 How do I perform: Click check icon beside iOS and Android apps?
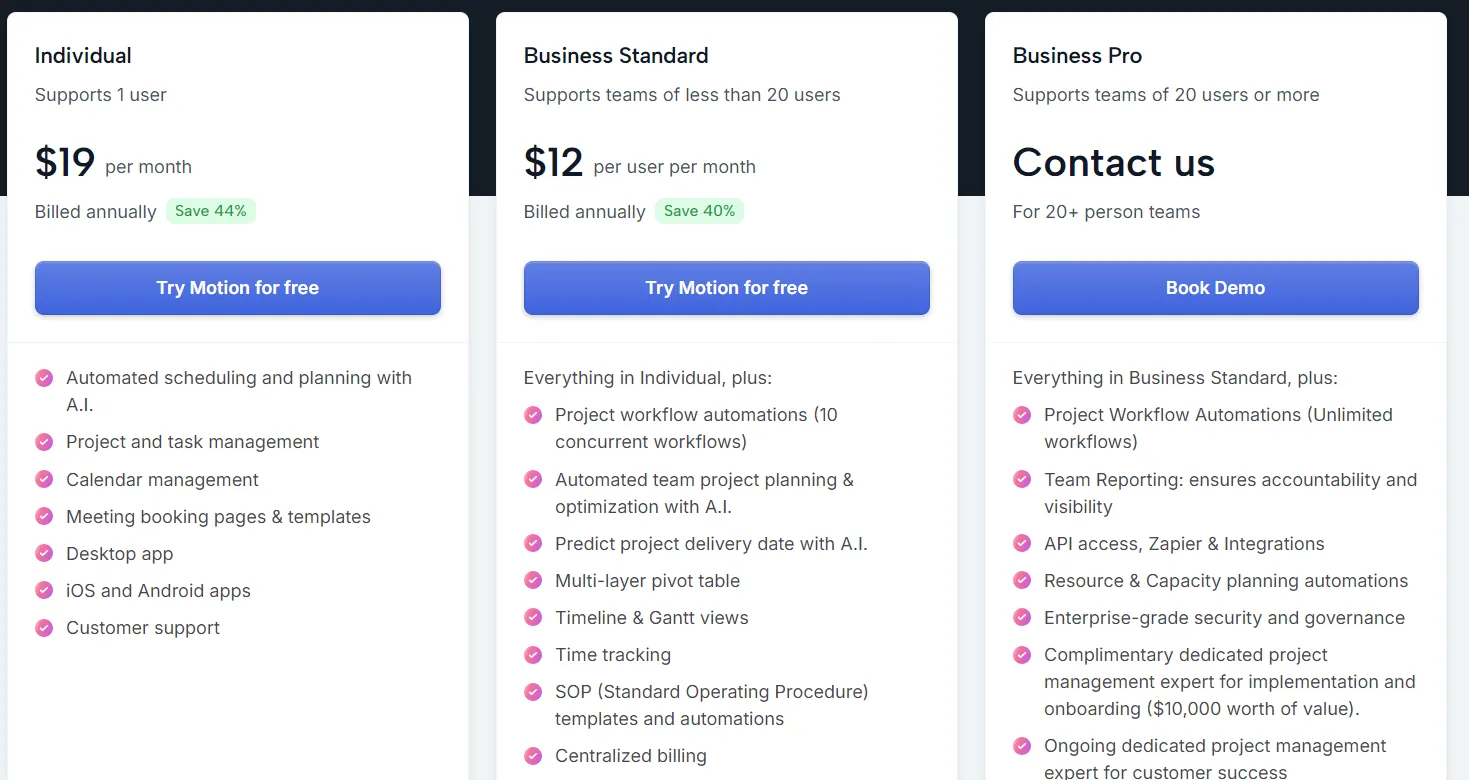(44, 590)
